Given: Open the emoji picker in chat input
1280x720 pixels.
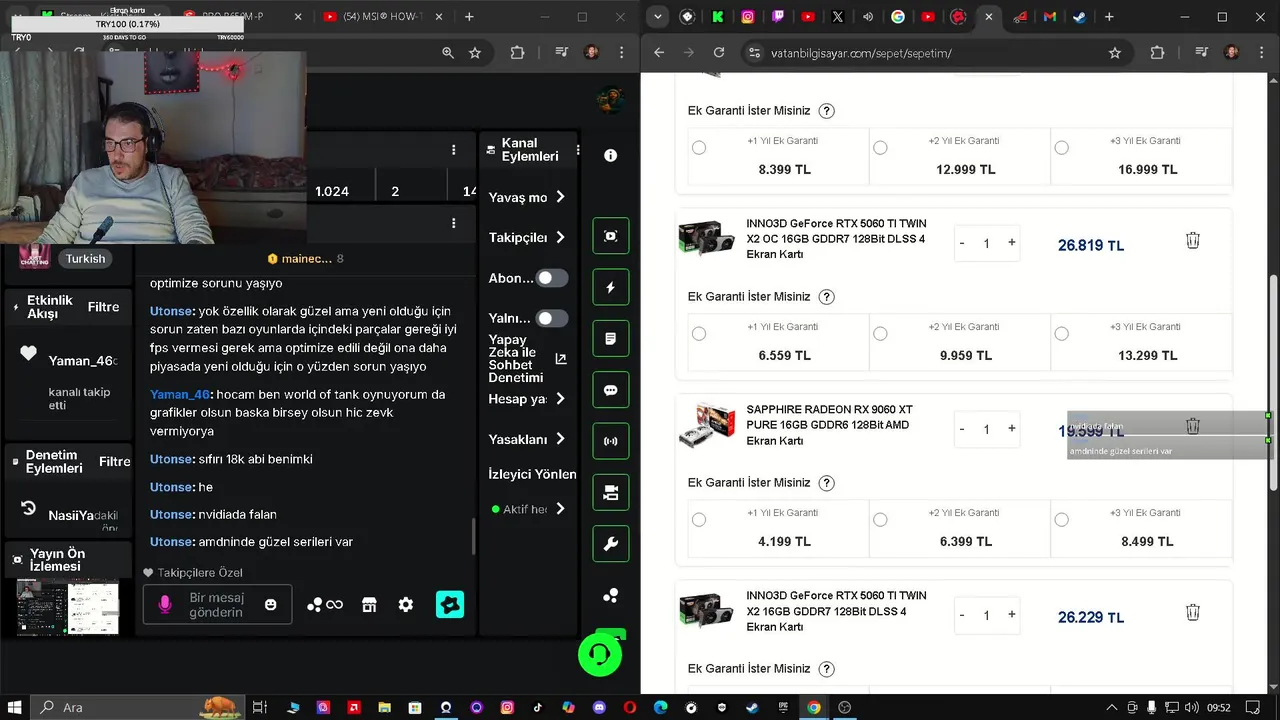Looking at the screenshot, I should [x=270, y=605].
